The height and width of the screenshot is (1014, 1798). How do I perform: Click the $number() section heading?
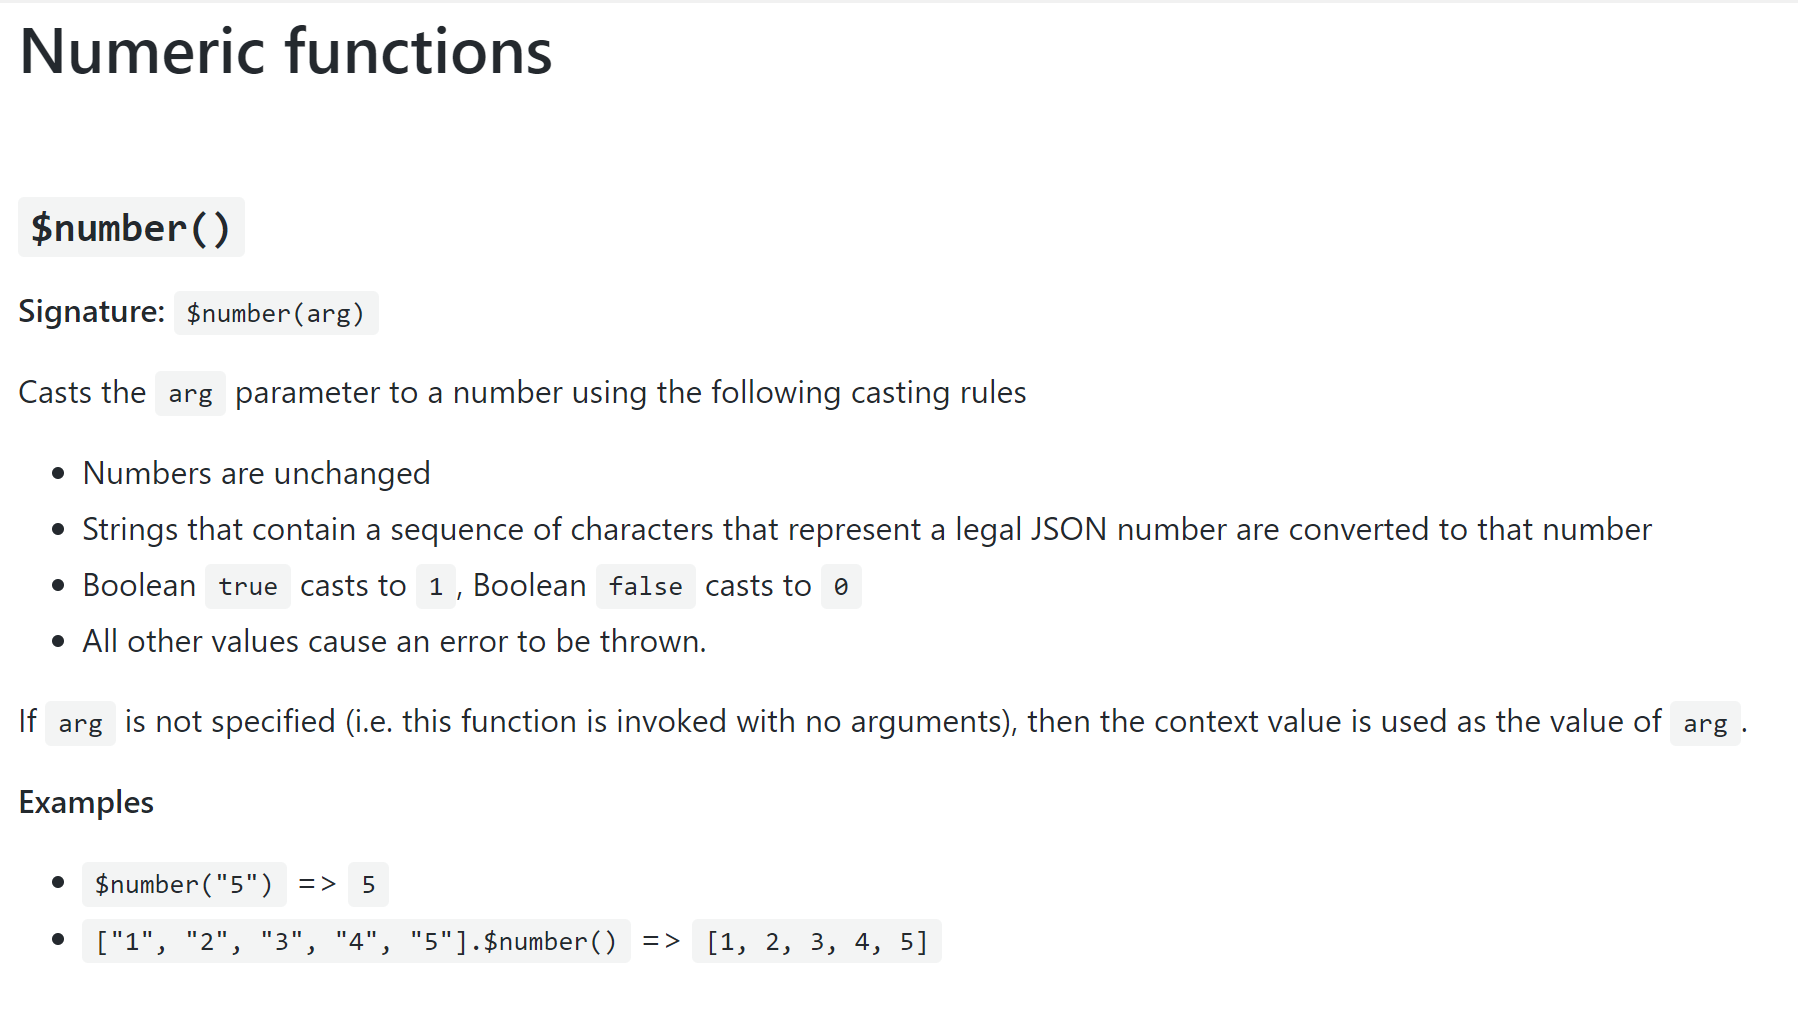(x=131, y=228)
